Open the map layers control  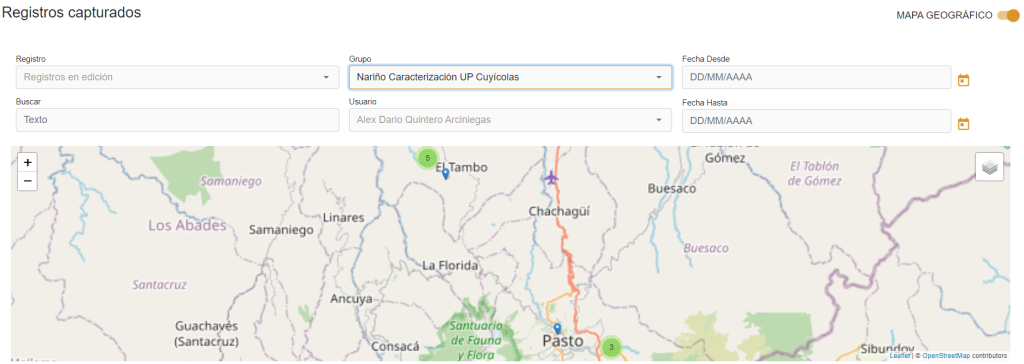[x=989, y=167]
